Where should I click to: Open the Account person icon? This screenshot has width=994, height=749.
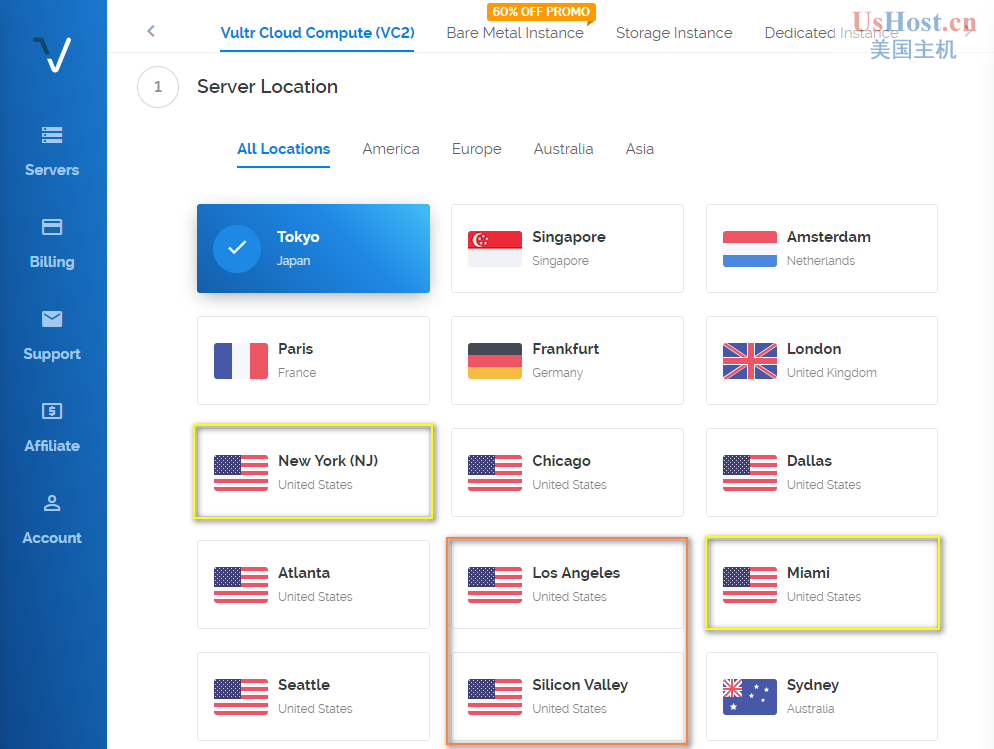[x=52, y=503]
